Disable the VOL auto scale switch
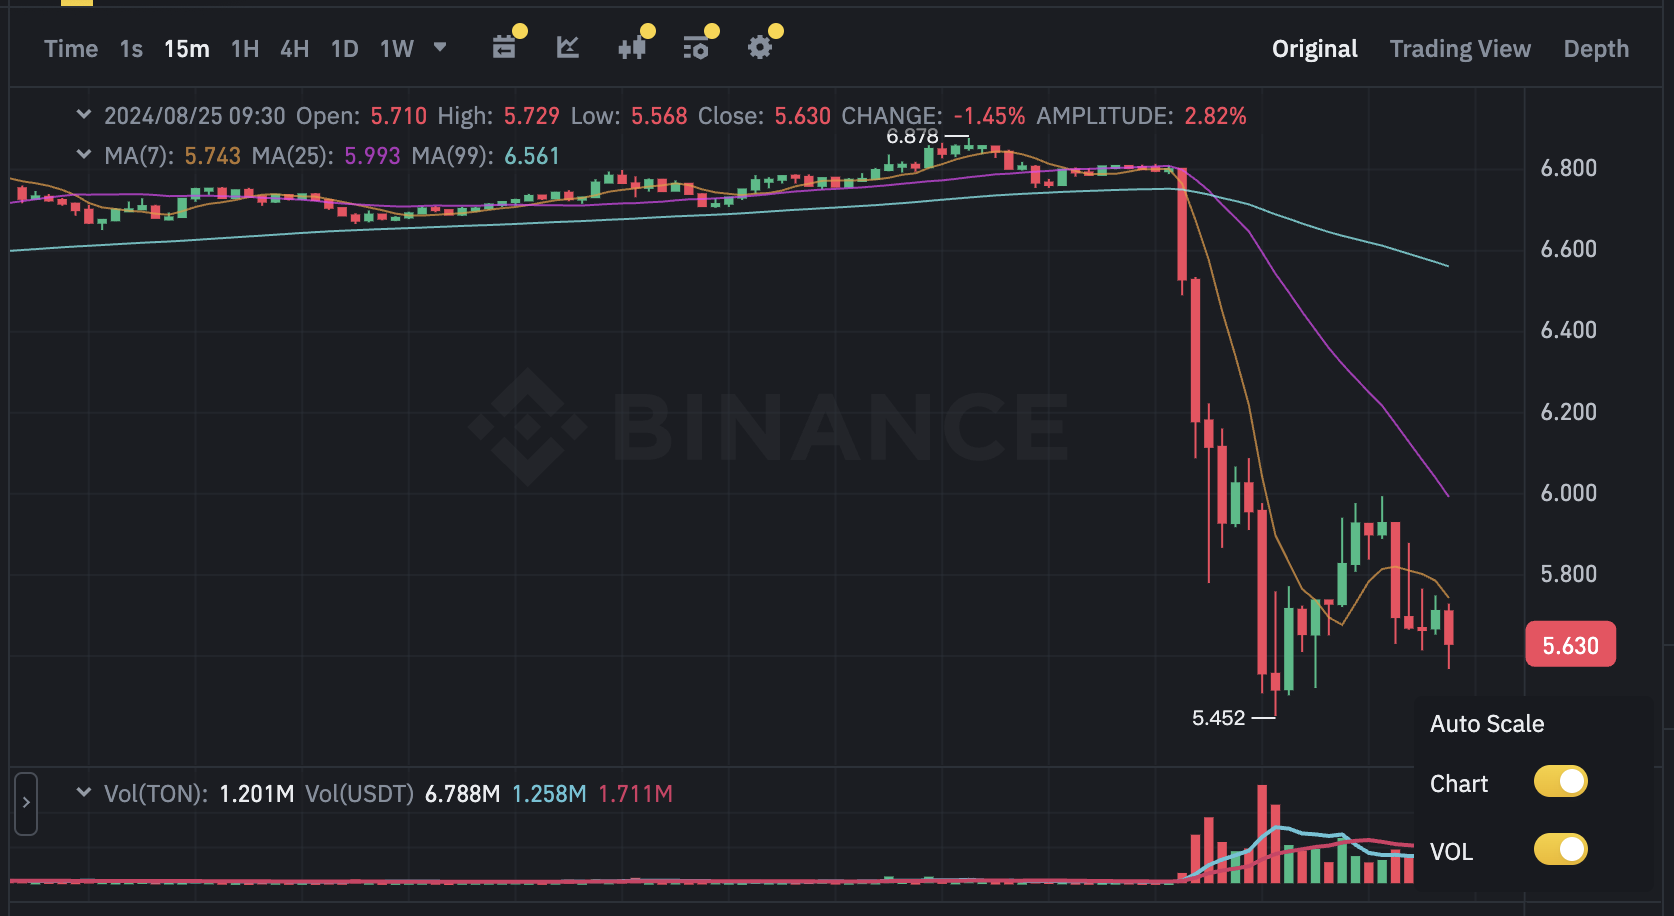 coord(1560,850)
